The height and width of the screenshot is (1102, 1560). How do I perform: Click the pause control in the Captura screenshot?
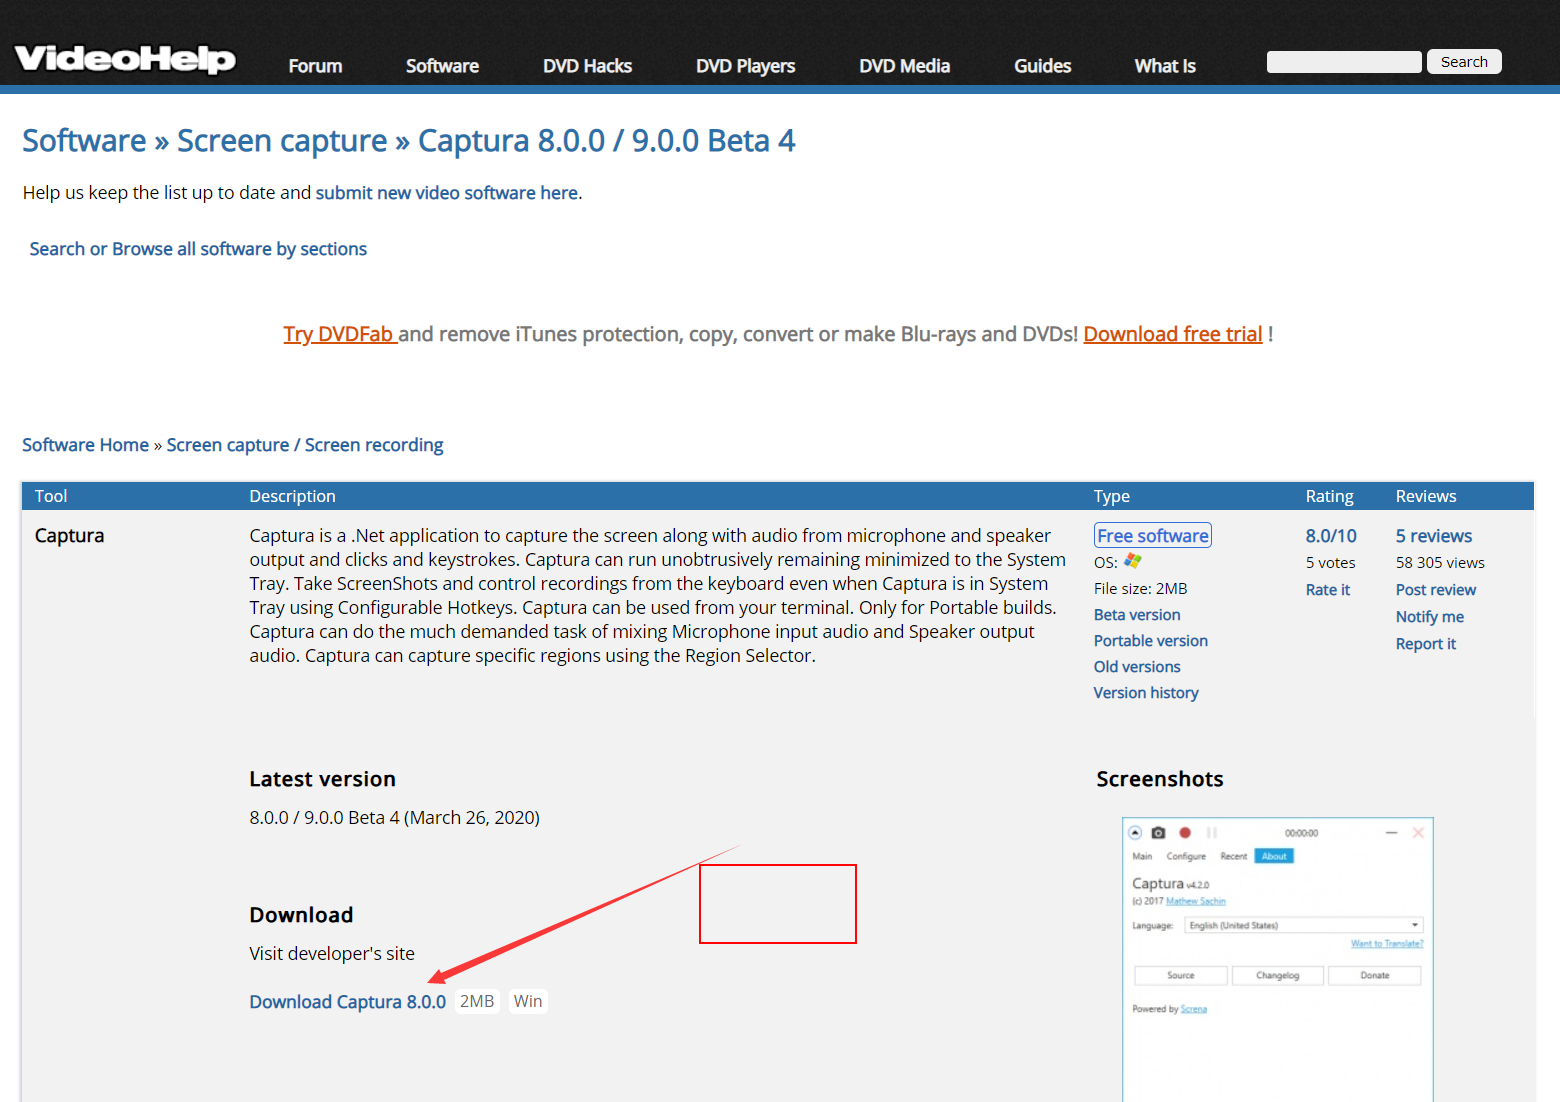point(1212,832)
